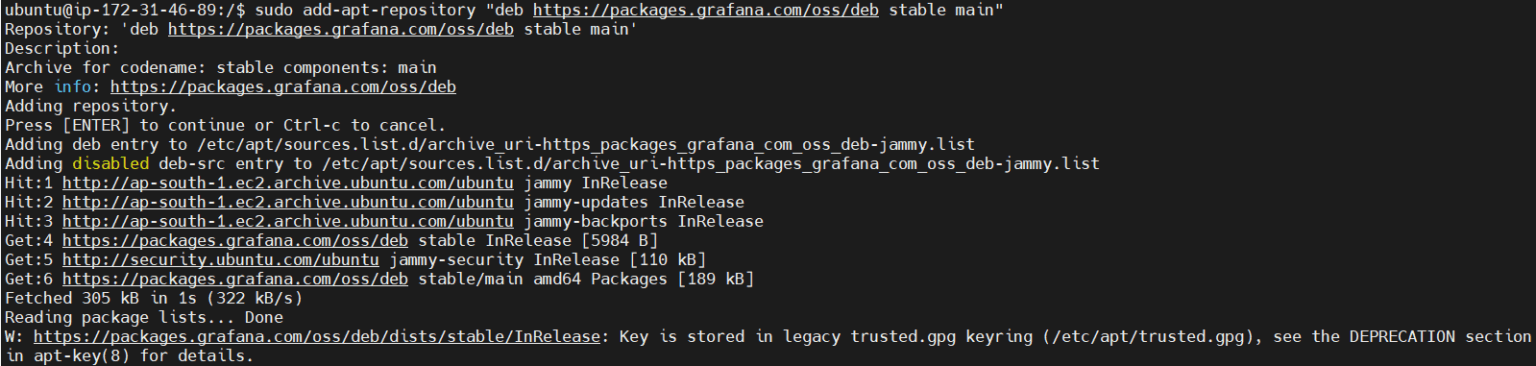Open the More info Grafana link

pyautogui.click(x=283, y=87)
